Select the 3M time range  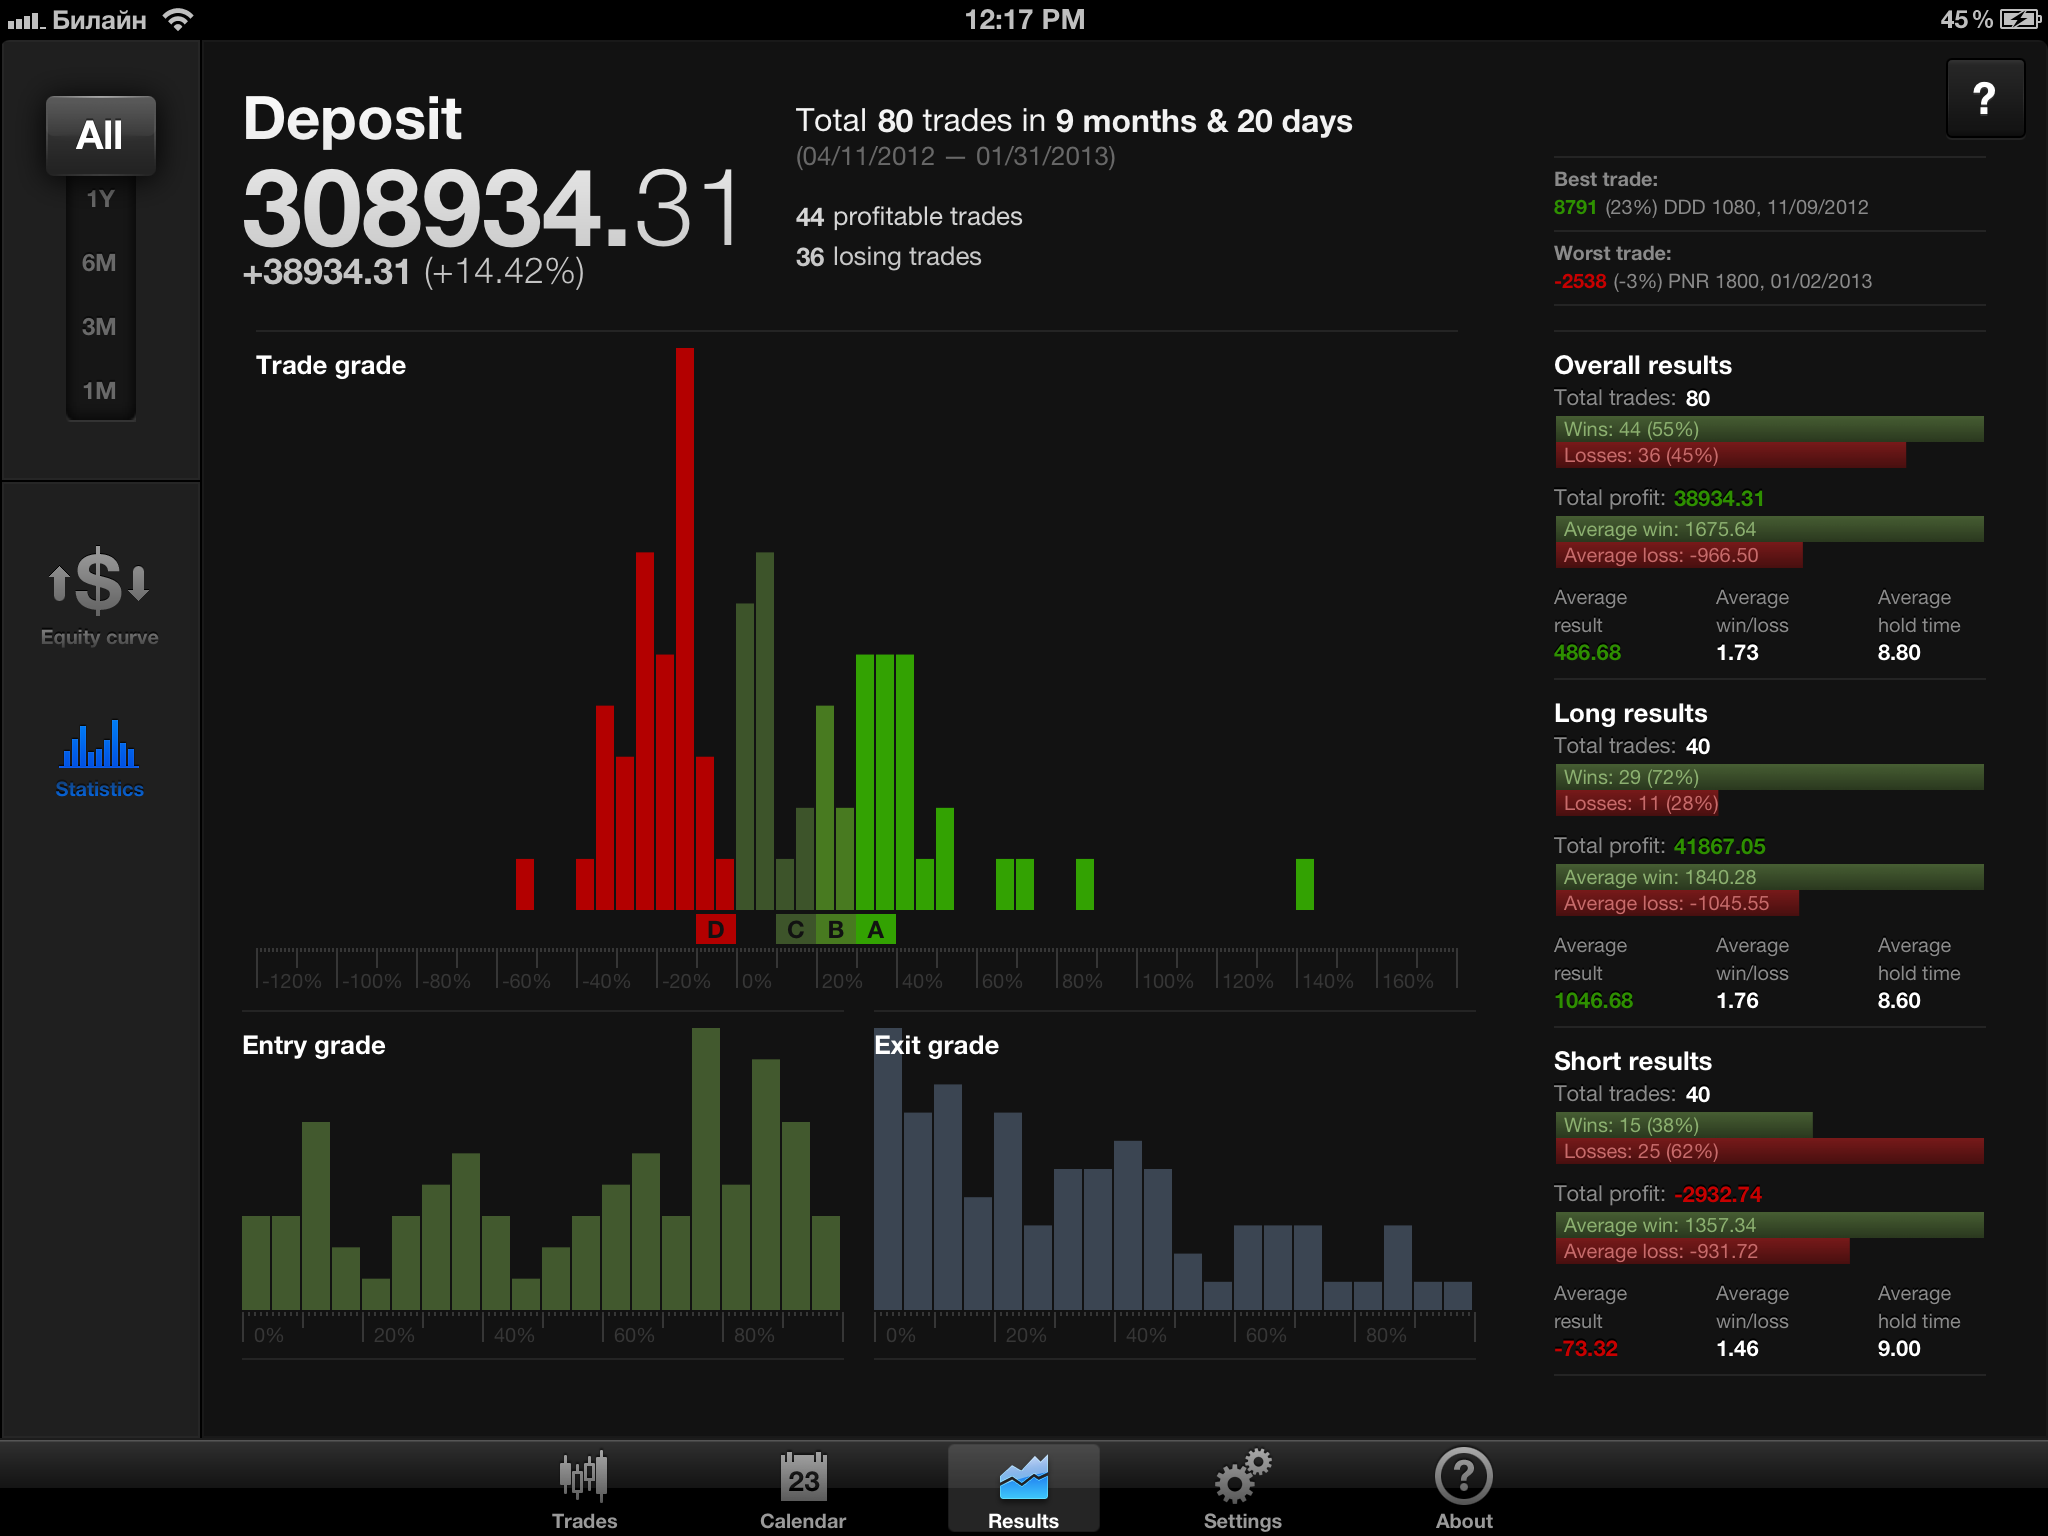(100, 327)
